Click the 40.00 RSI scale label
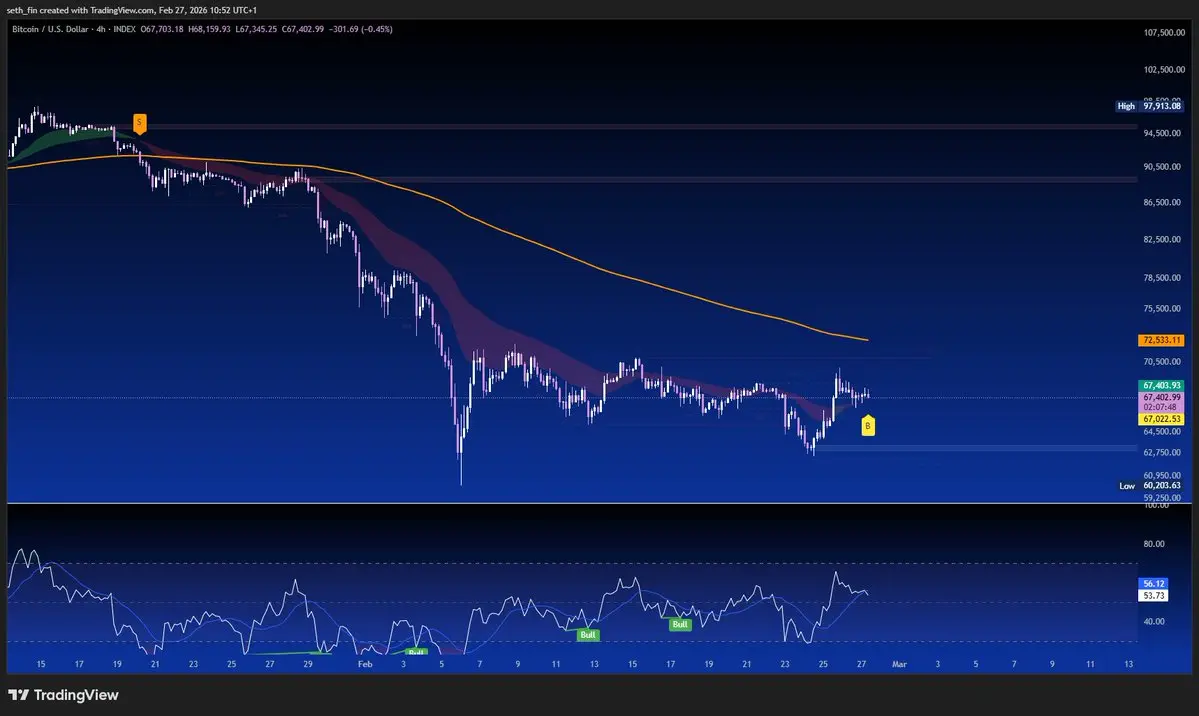Viewport: 1199px width, 716px height. pos(1154,621)
